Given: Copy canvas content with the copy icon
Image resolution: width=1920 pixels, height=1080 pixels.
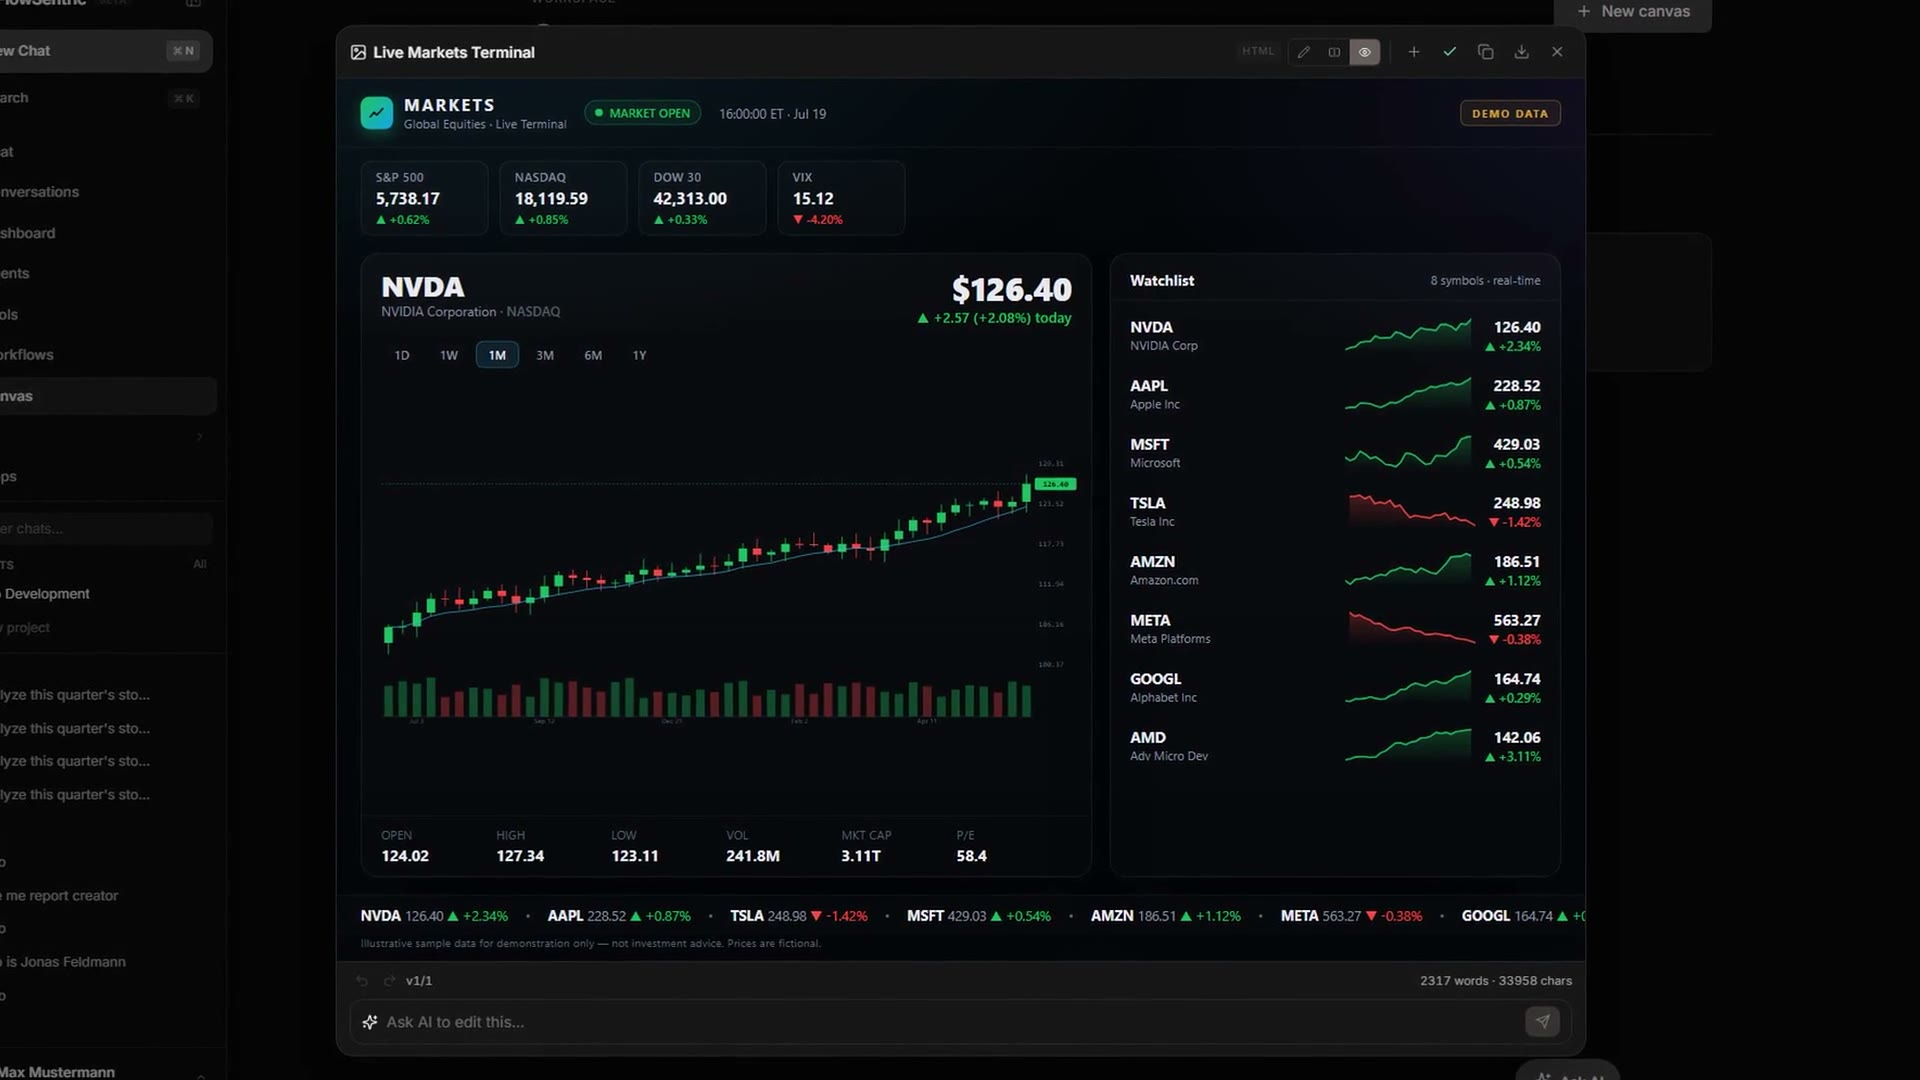Looking at the screenshot, I should click(x=1485, y=52).
